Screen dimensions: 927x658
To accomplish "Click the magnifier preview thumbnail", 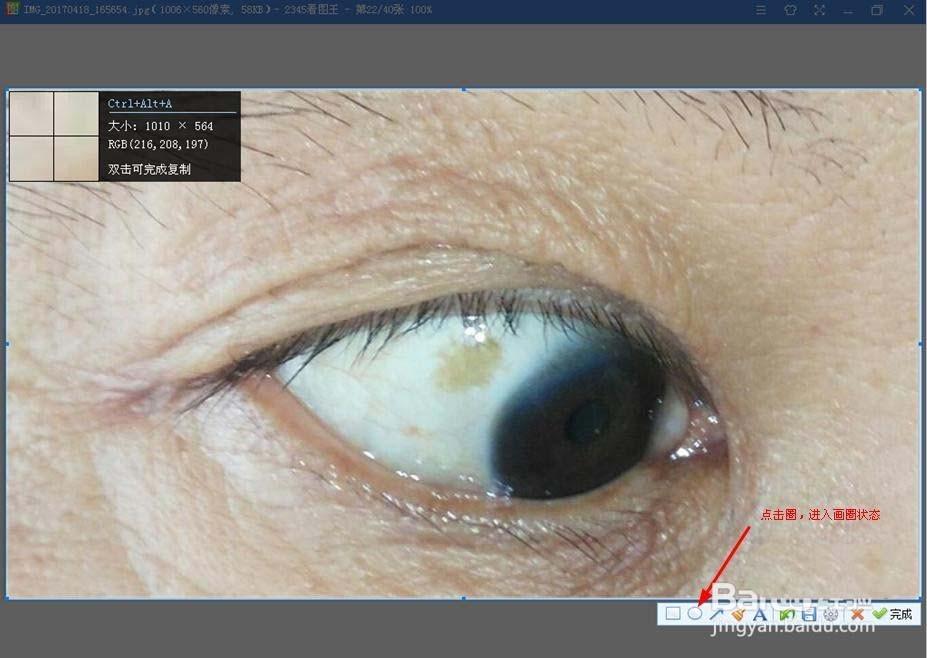I will point(54,136).
